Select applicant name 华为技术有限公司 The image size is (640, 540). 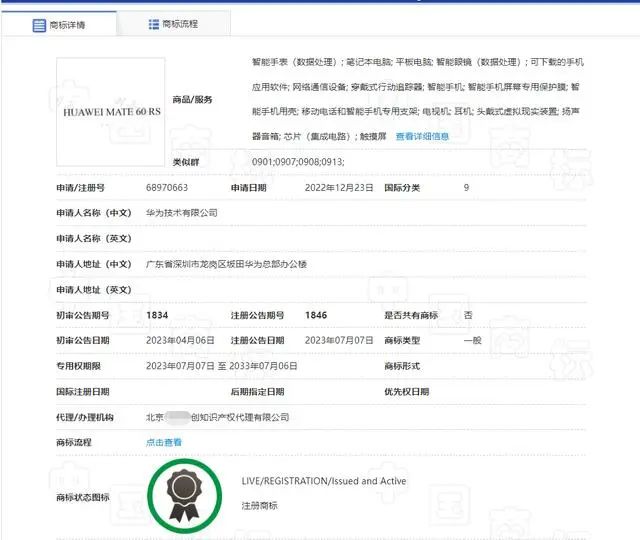coord(182,213)
